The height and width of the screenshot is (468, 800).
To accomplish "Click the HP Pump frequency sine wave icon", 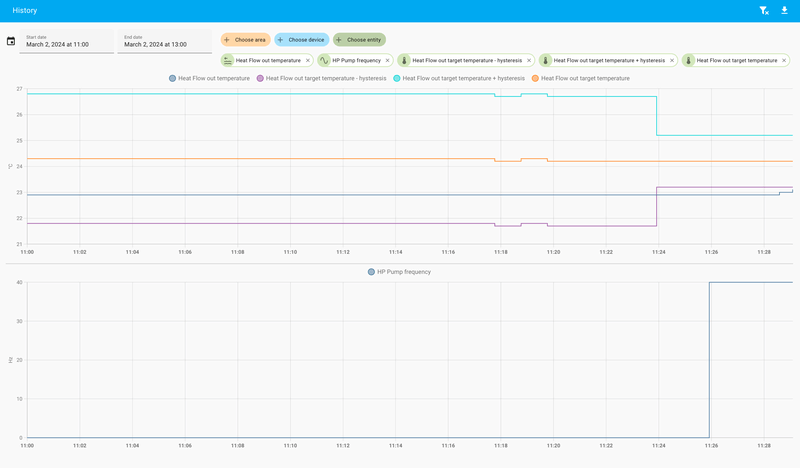I will [x=324, y=60].
